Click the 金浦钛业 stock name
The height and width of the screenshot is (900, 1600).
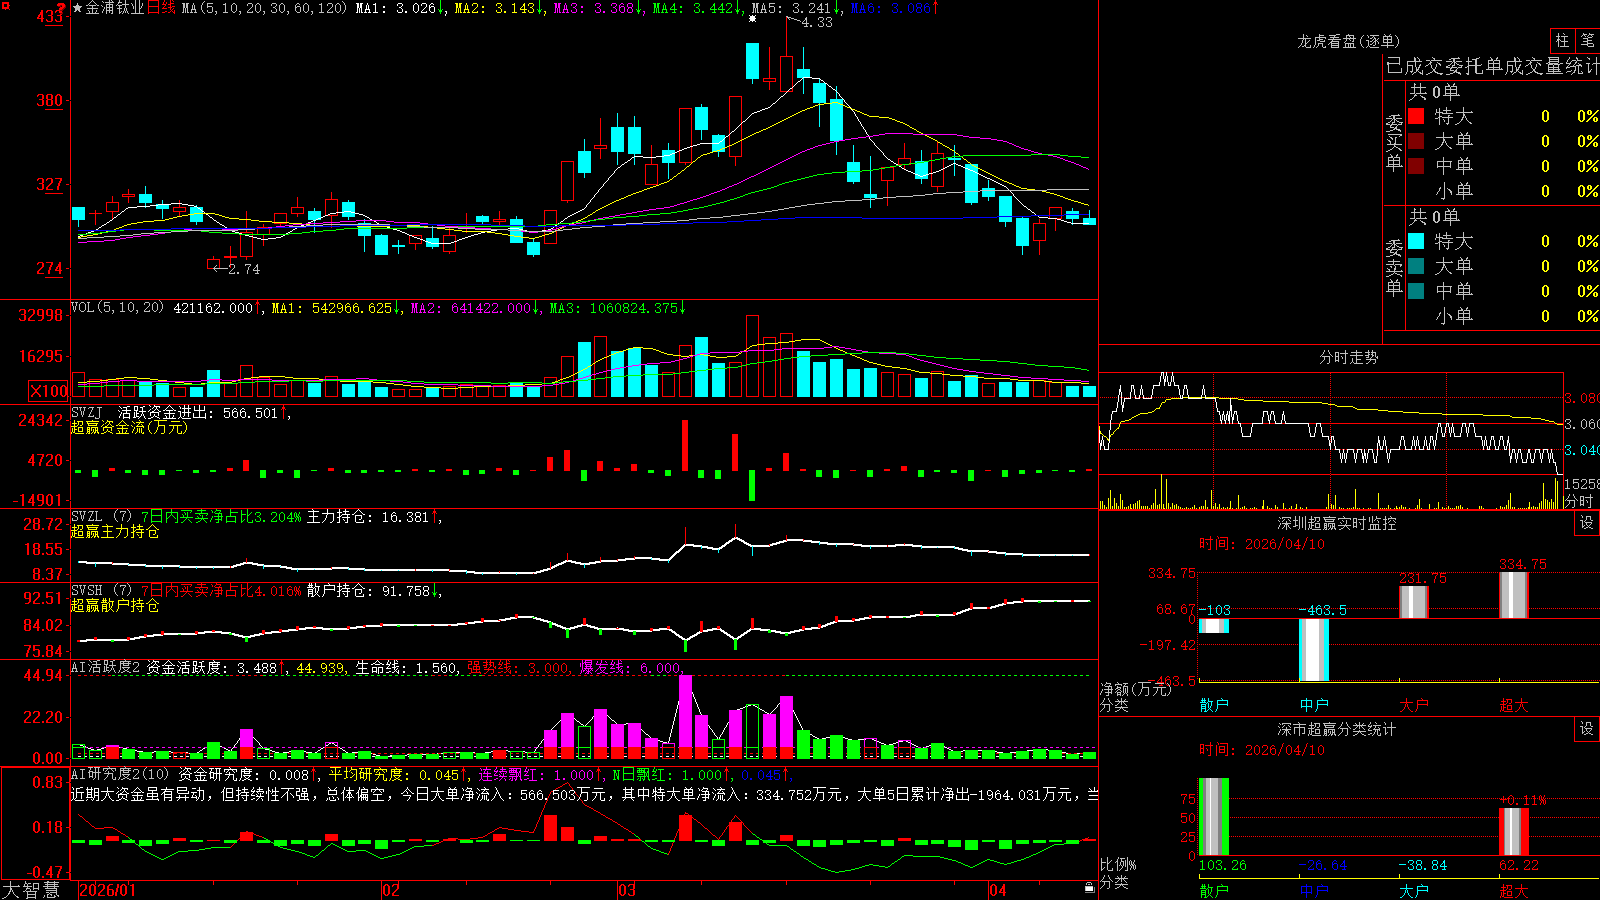pyautogui.click(x=115, y=8)
